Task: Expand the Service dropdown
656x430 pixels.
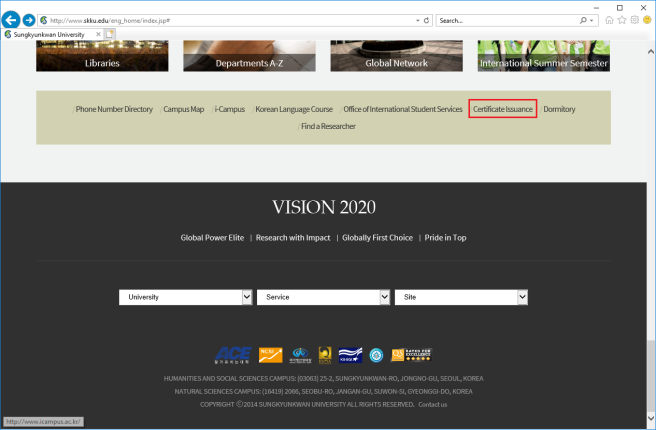Action: click(323, 297)
